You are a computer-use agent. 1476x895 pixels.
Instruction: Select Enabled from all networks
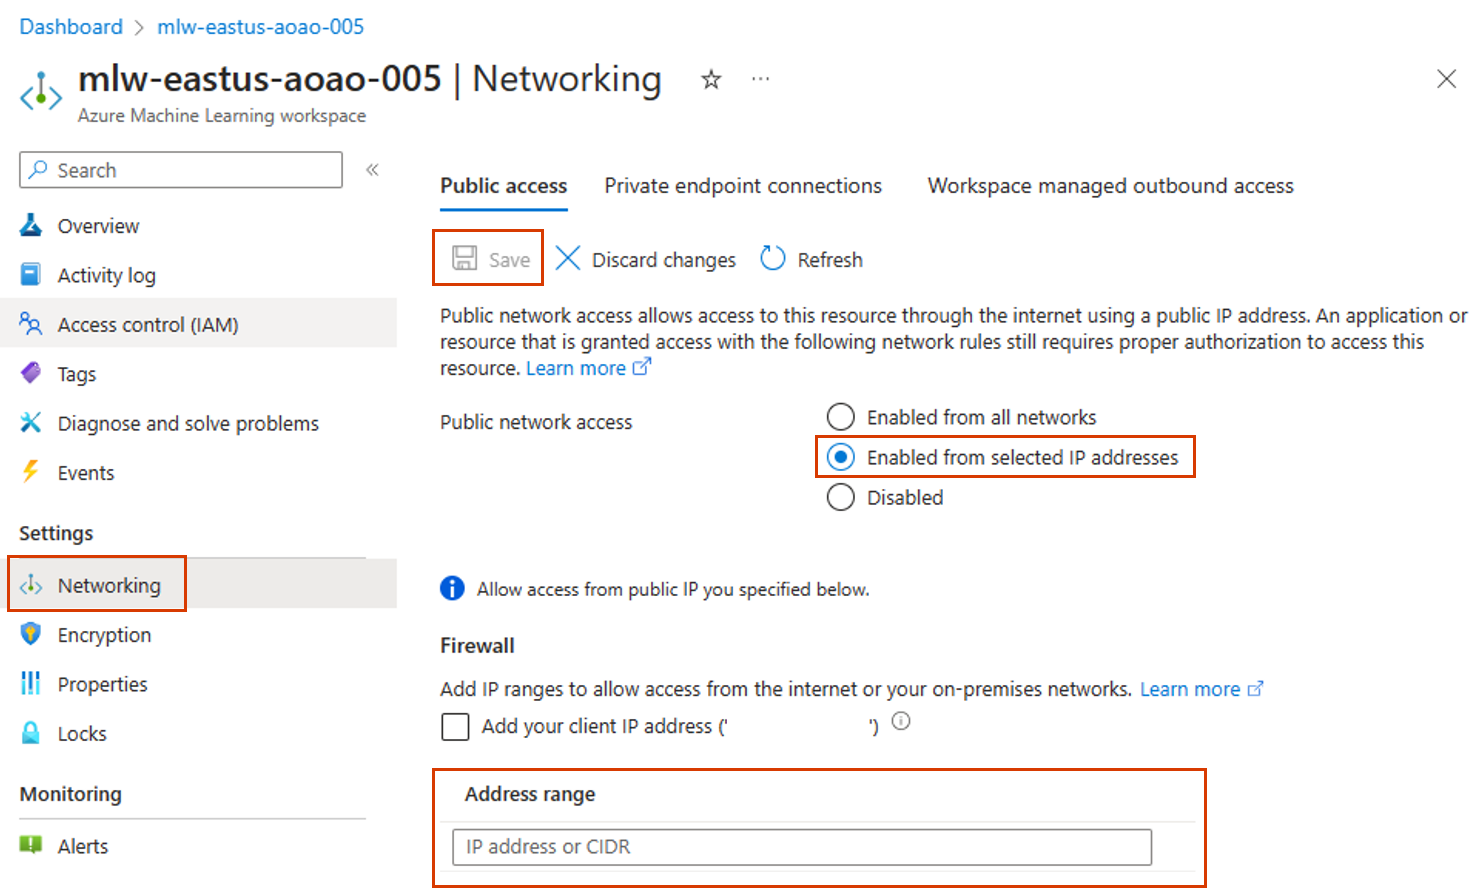[x=841, y=417]
